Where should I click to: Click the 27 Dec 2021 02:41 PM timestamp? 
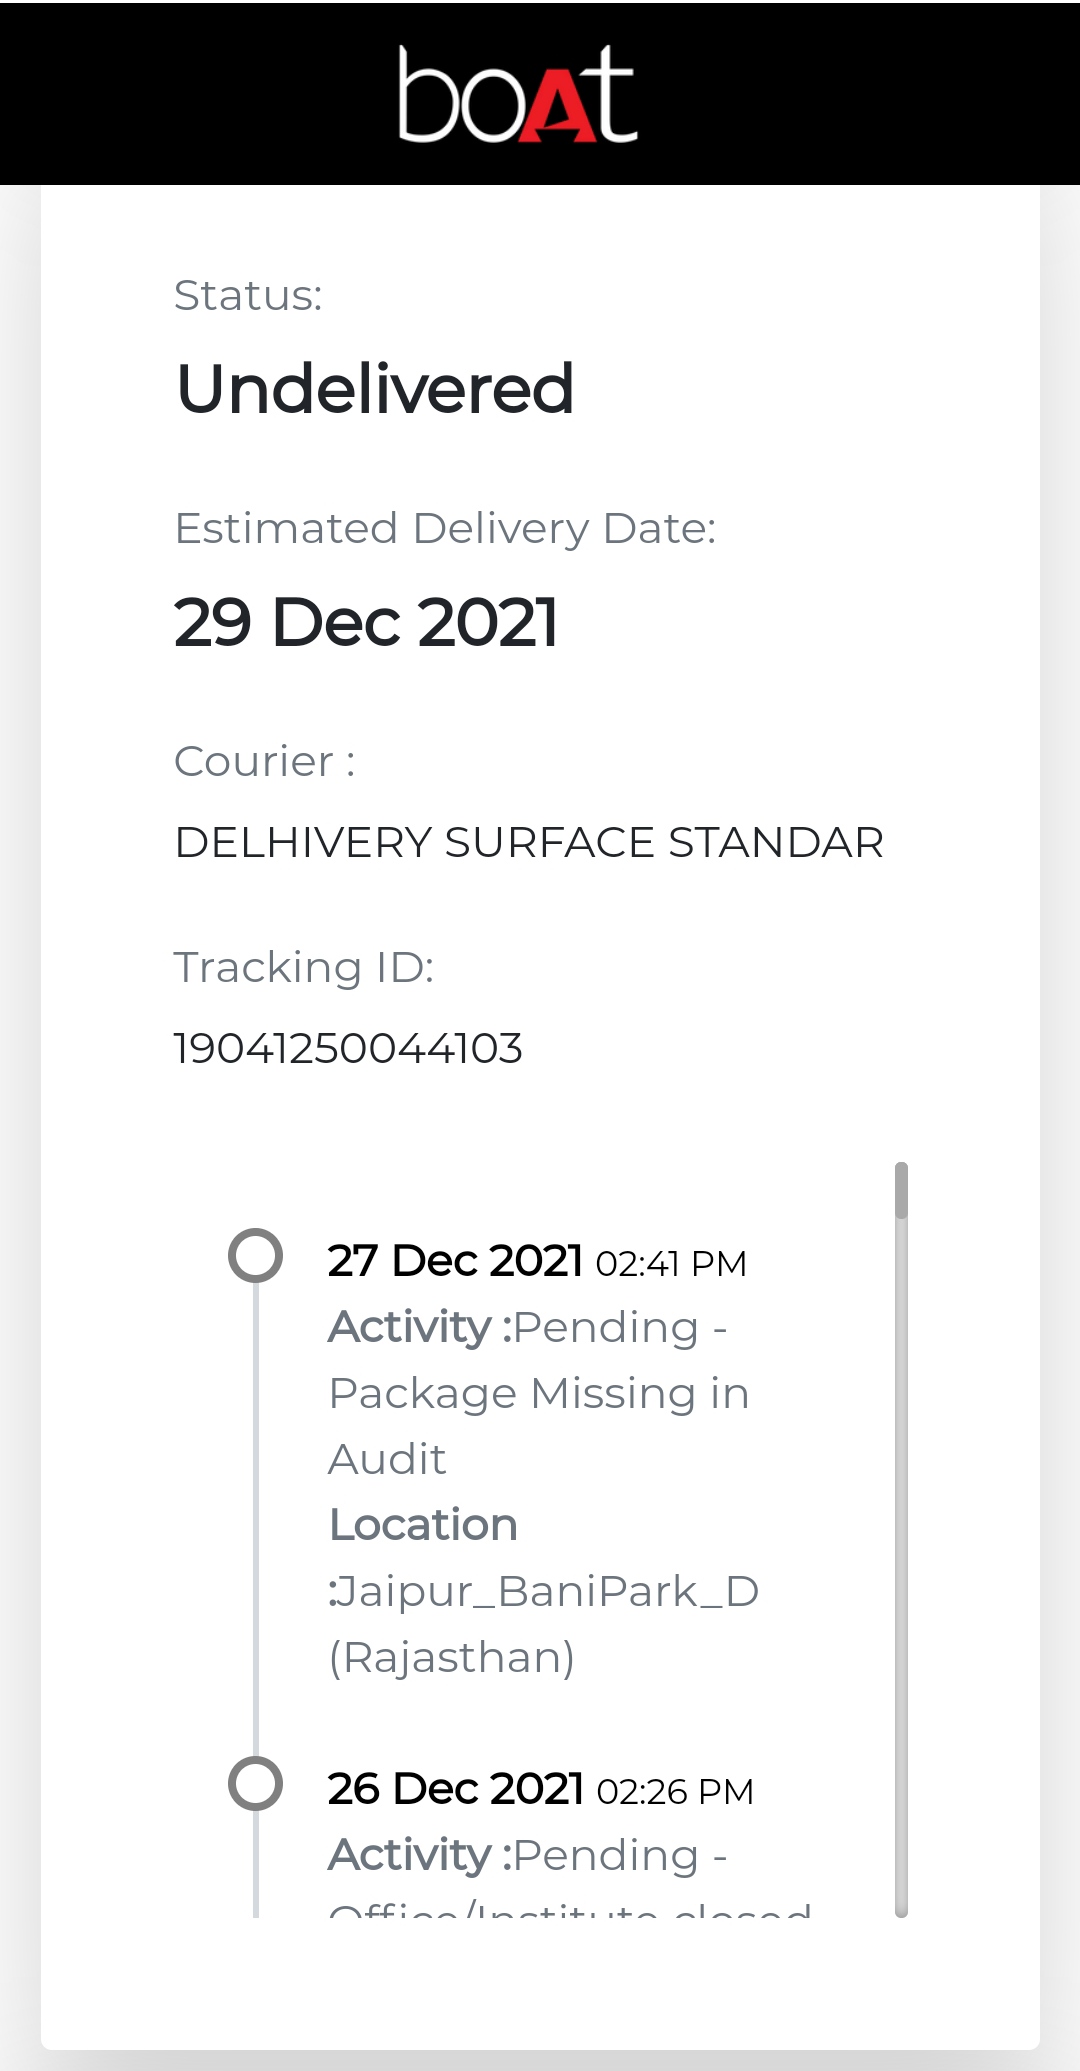click(537, 1261)
